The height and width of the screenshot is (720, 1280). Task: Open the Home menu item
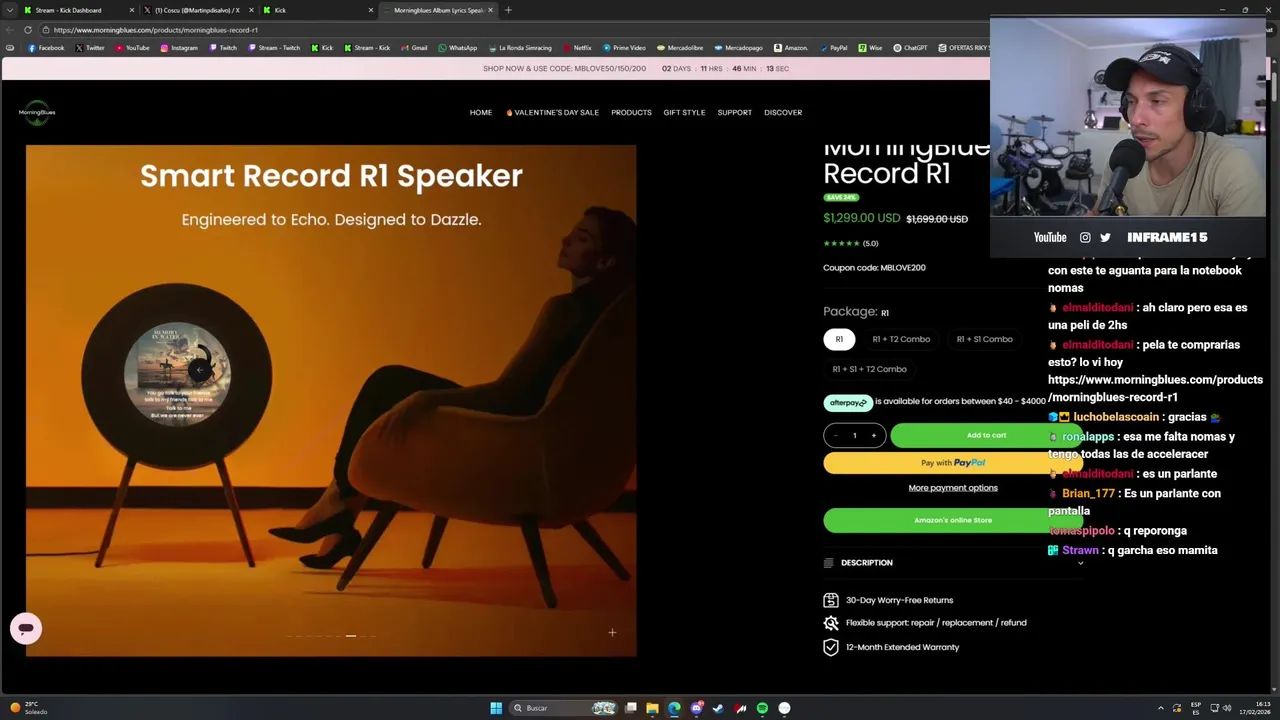click(481, 112)
